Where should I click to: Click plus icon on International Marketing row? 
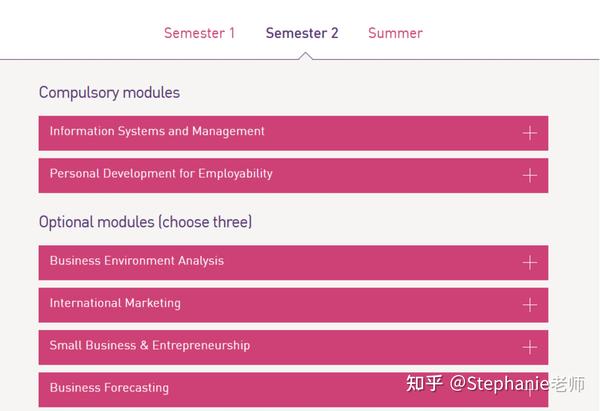529,305
